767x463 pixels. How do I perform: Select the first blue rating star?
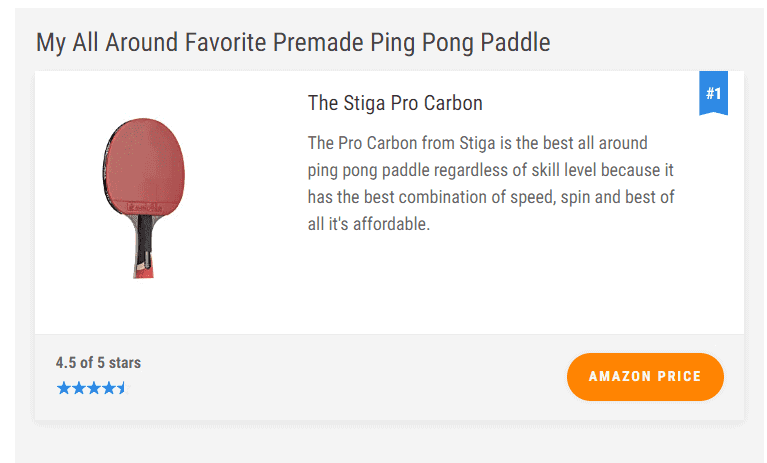(x=64, y=388)
